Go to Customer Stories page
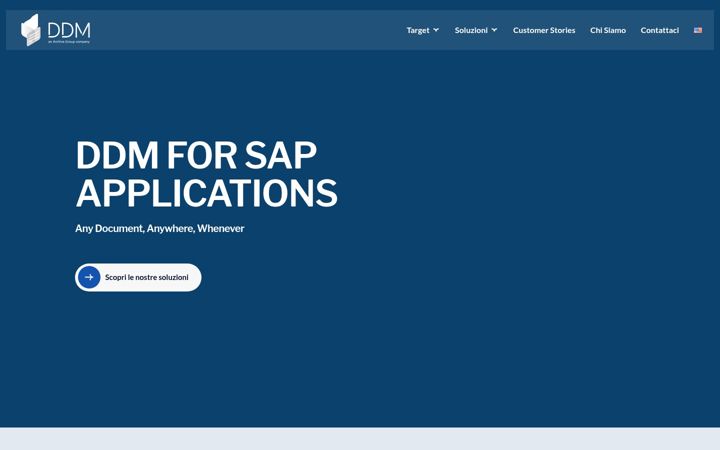Image resolution: width=720 pixels, height=450 pixels. [544, 30]
